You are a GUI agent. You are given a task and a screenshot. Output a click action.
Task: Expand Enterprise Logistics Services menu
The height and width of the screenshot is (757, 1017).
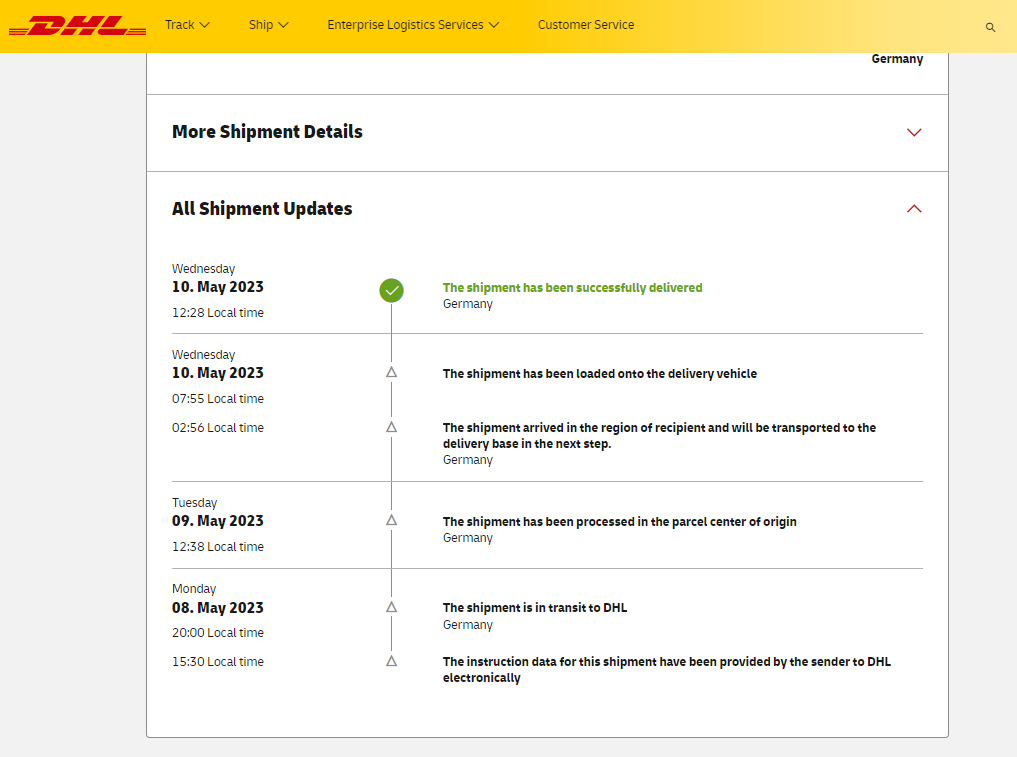pyautogui.click(x=413, y=25)
